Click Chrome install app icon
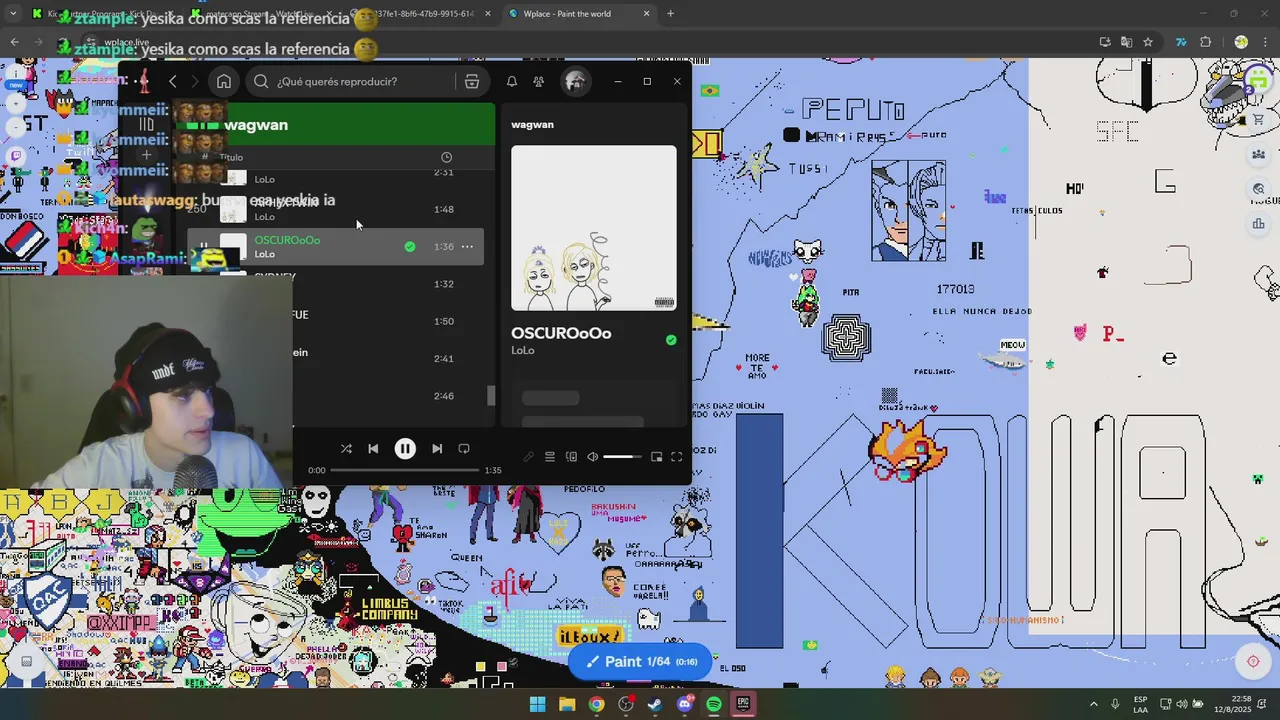Screen dimensions: 1280x720 (1104, 42)
